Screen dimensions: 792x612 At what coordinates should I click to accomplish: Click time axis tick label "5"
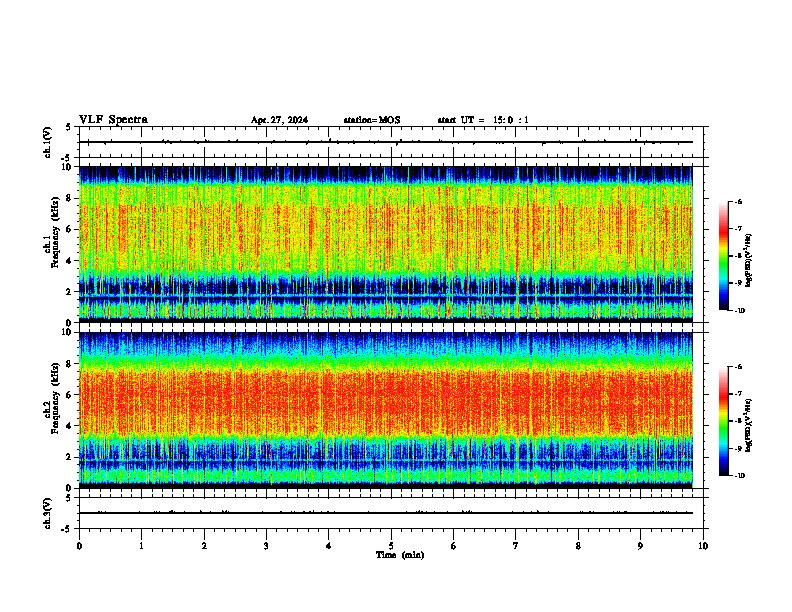pos(391,546)
